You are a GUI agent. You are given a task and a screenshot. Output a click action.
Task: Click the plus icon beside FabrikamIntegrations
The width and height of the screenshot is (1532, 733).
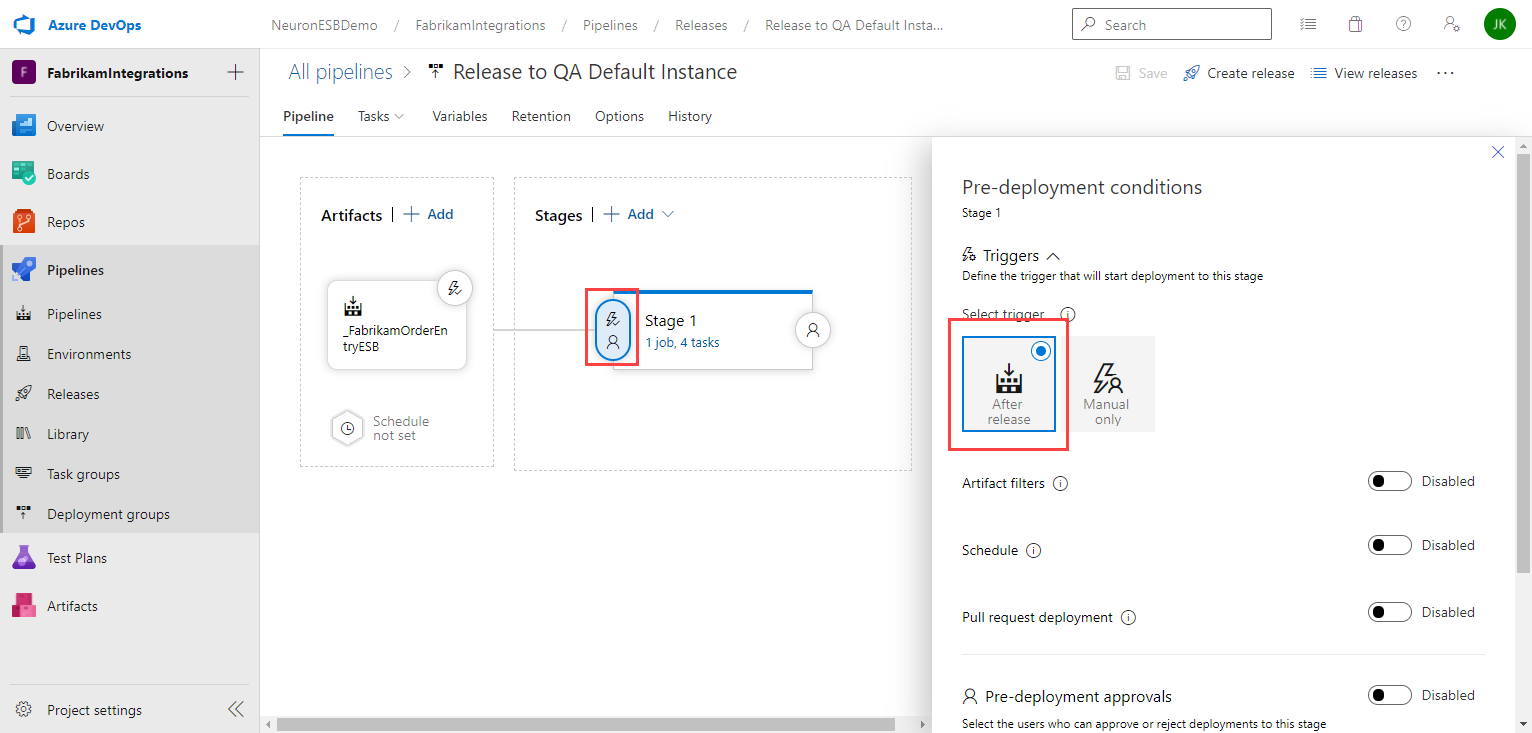pyautogui.click(x=236, y=72)
